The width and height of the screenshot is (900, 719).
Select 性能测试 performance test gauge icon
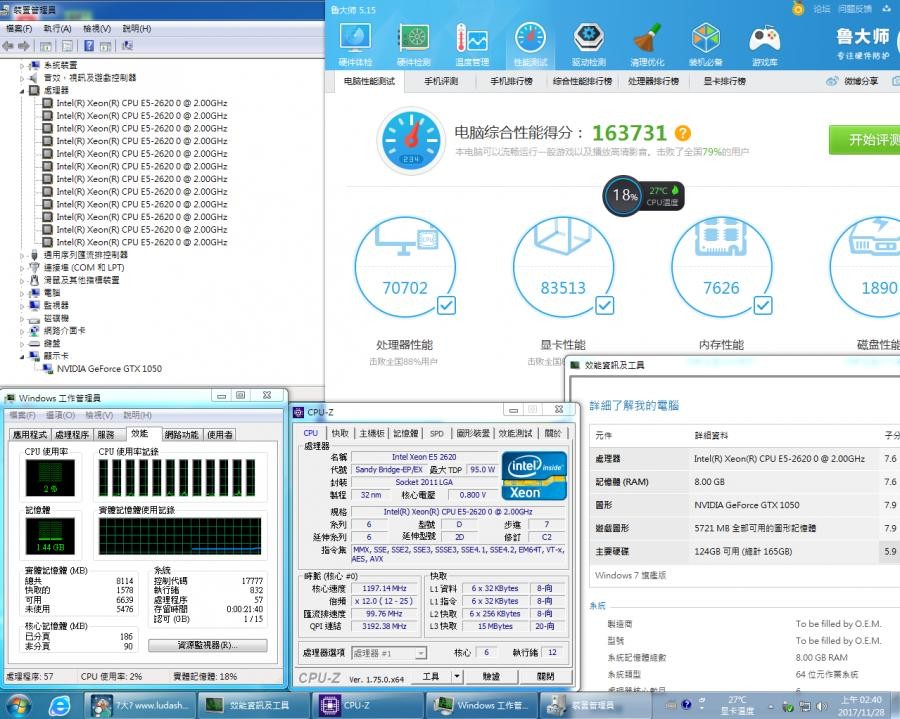[x=530, y=45]
